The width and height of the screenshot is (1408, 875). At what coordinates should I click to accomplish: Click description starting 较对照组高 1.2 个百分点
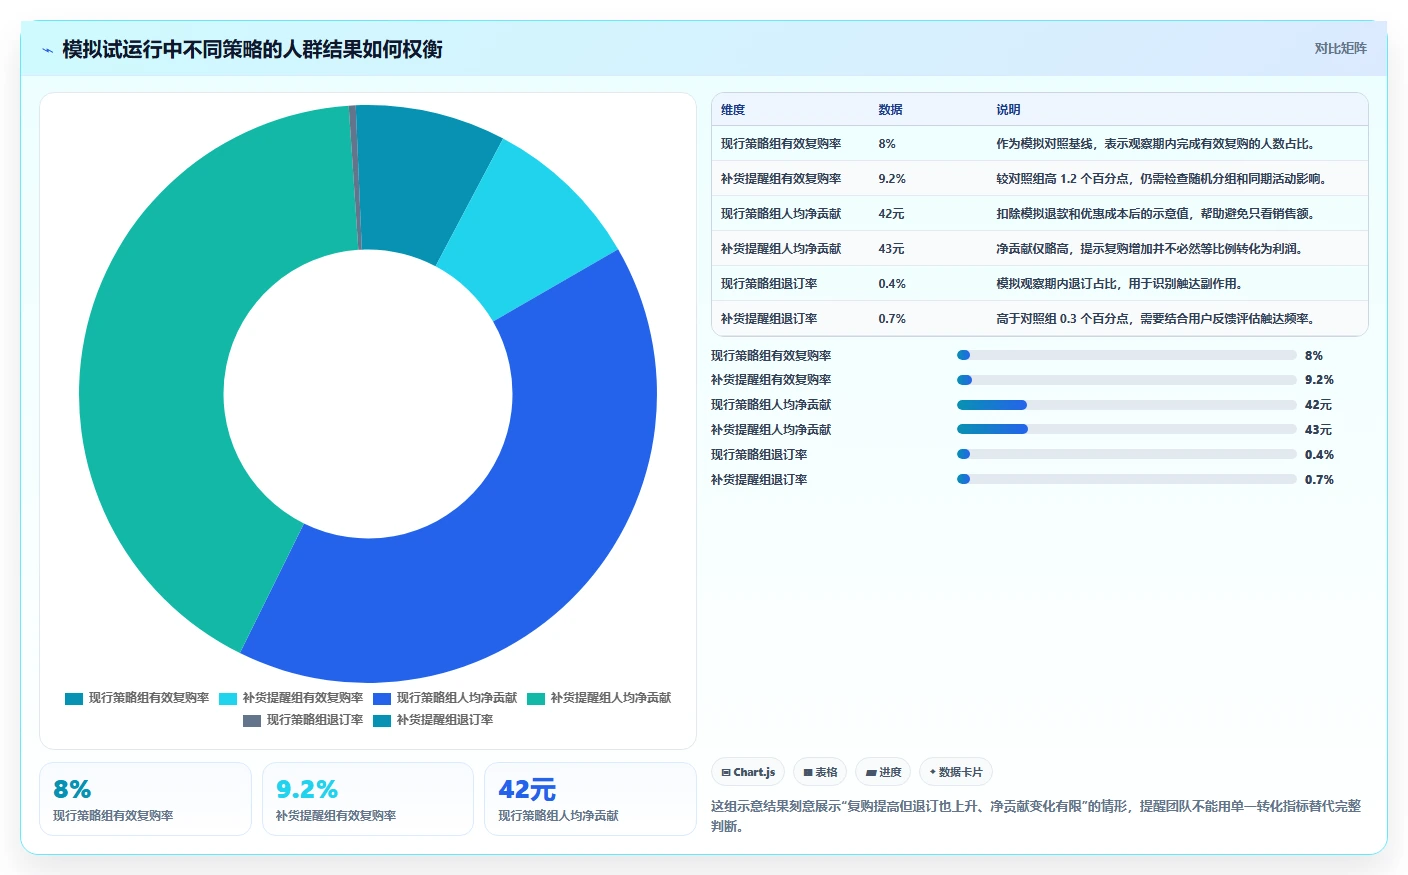click(x=1162, y=179)
